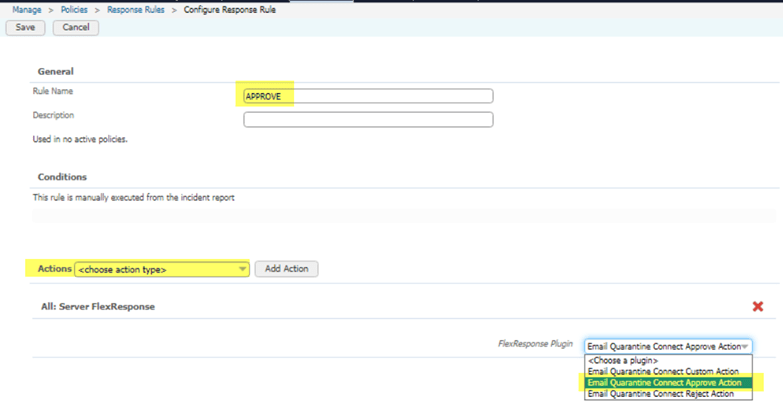
Task: Click the All: Server FlexResponse header
Action: click(94, 305)
